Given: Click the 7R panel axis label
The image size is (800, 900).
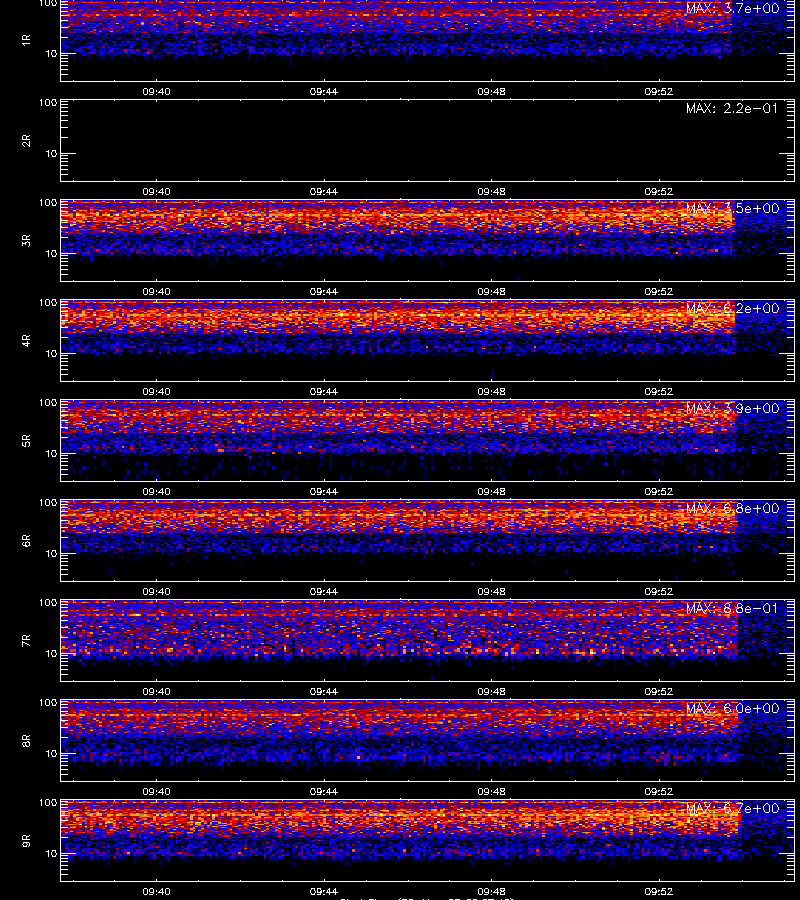Looking at the screenshot, I should click(x=26, y=641).
